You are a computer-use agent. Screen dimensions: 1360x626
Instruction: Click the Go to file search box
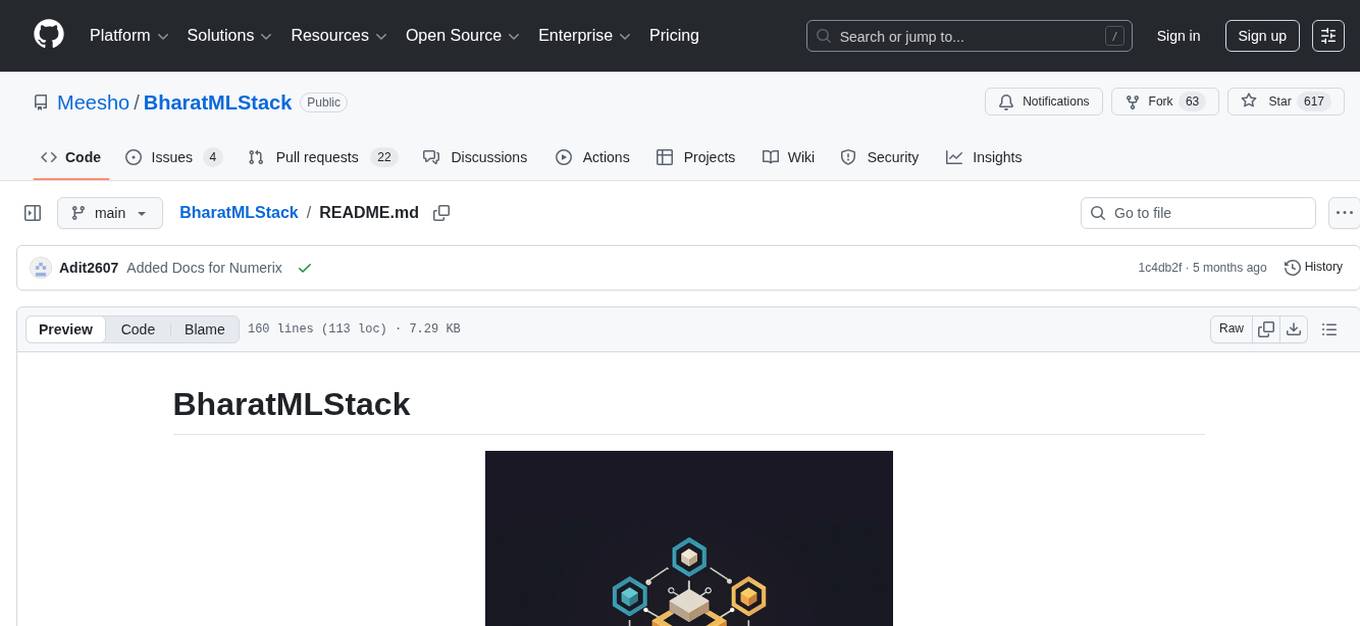[x=1197, y=212]
